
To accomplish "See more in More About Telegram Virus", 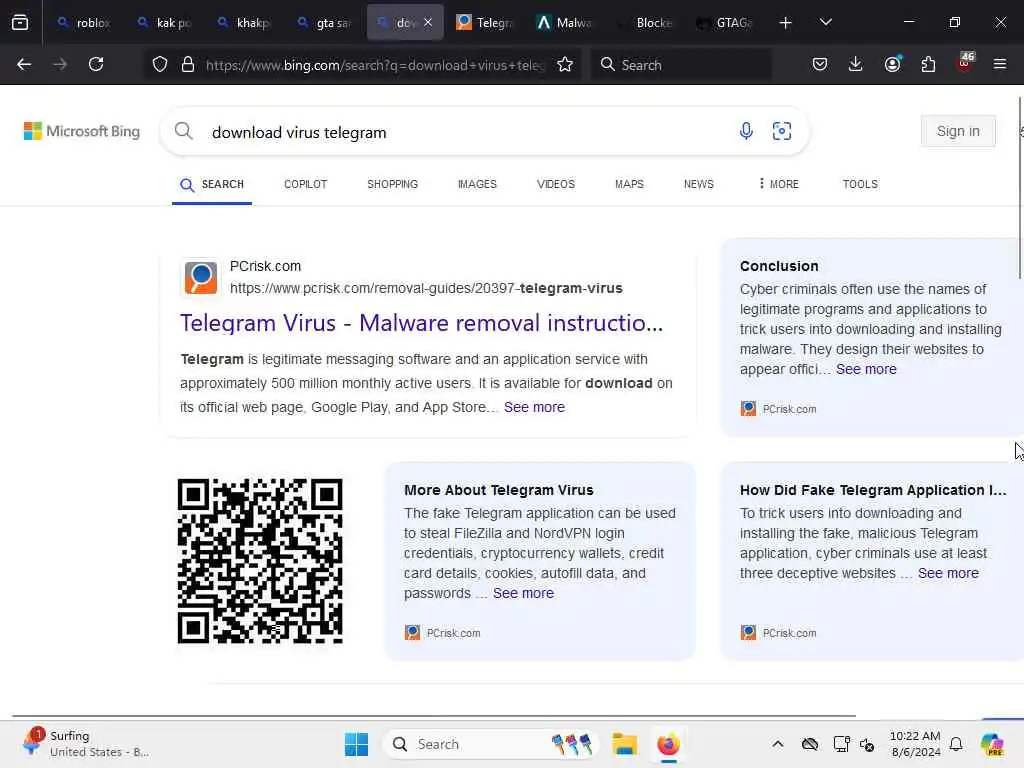I will pos(523,593).
